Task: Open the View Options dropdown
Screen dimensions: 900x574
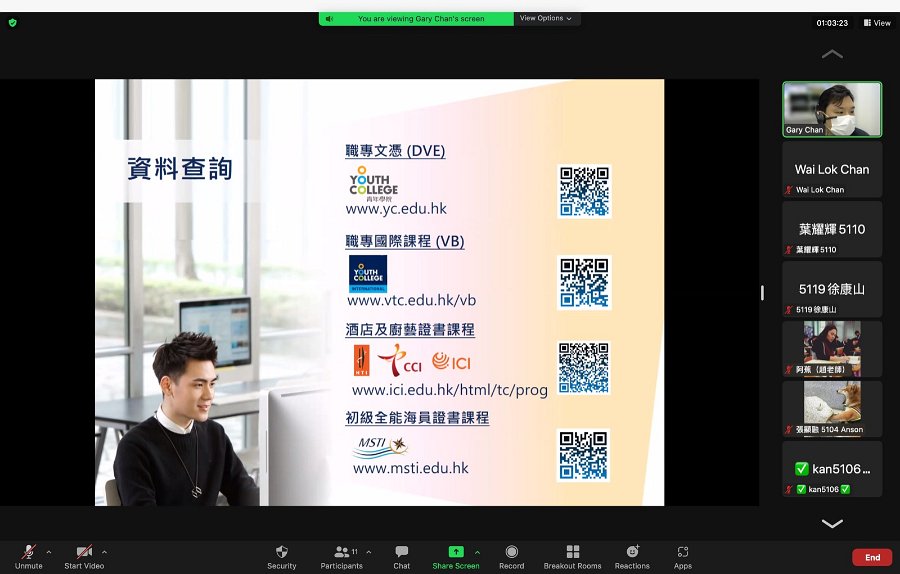Action: coord(546,18)
